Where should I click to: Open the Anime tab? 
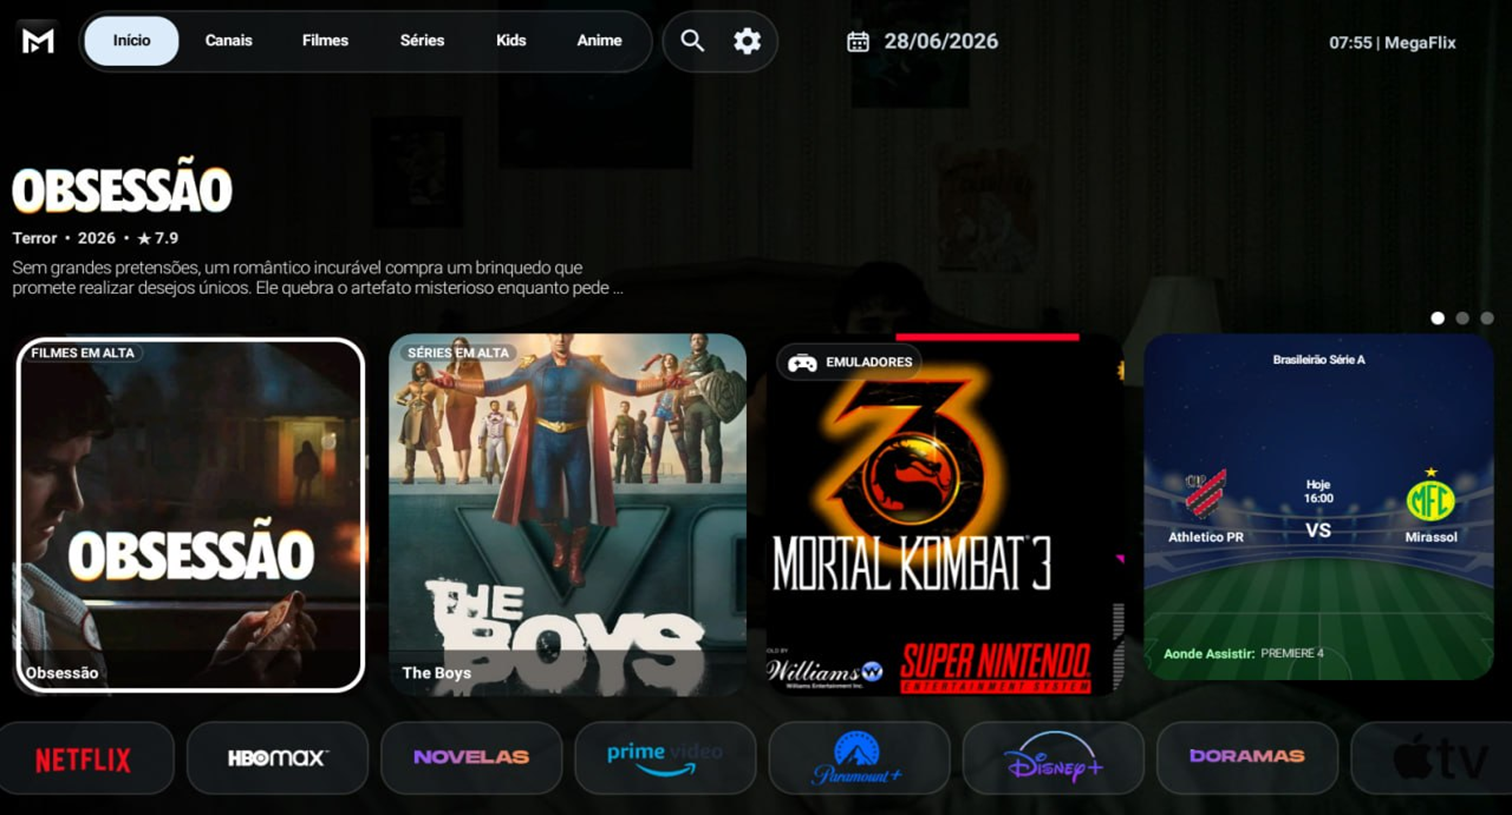coord(599,41)
